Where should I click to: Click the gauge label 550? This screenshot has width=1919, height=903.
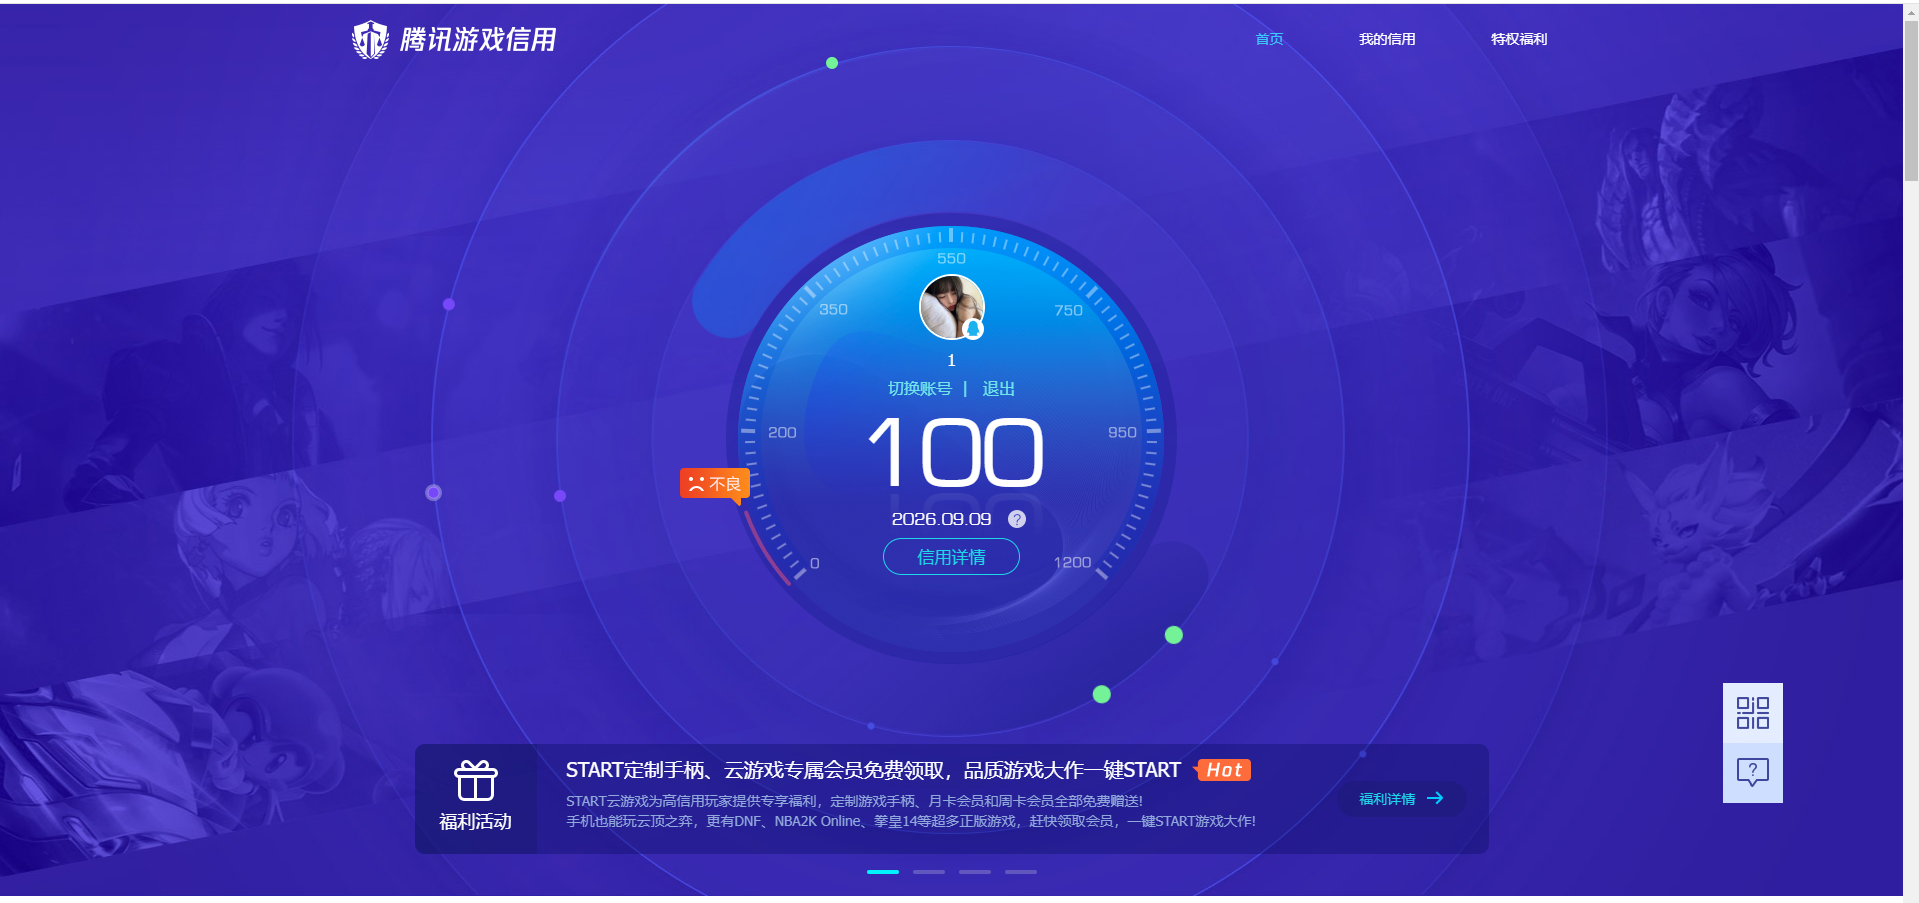pos(951,258)
